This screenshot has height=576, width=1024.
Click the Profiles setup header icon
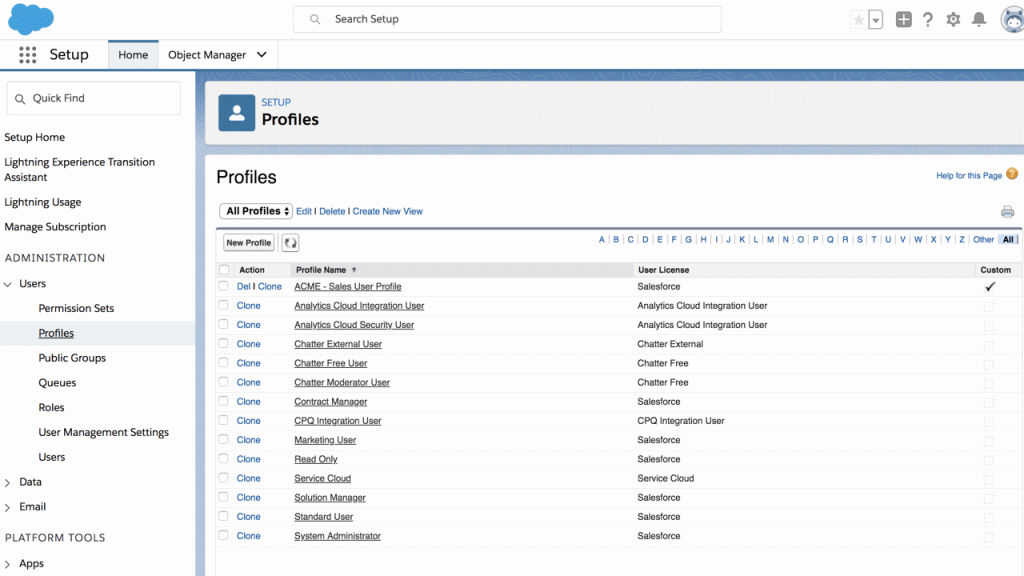(236, 113)
